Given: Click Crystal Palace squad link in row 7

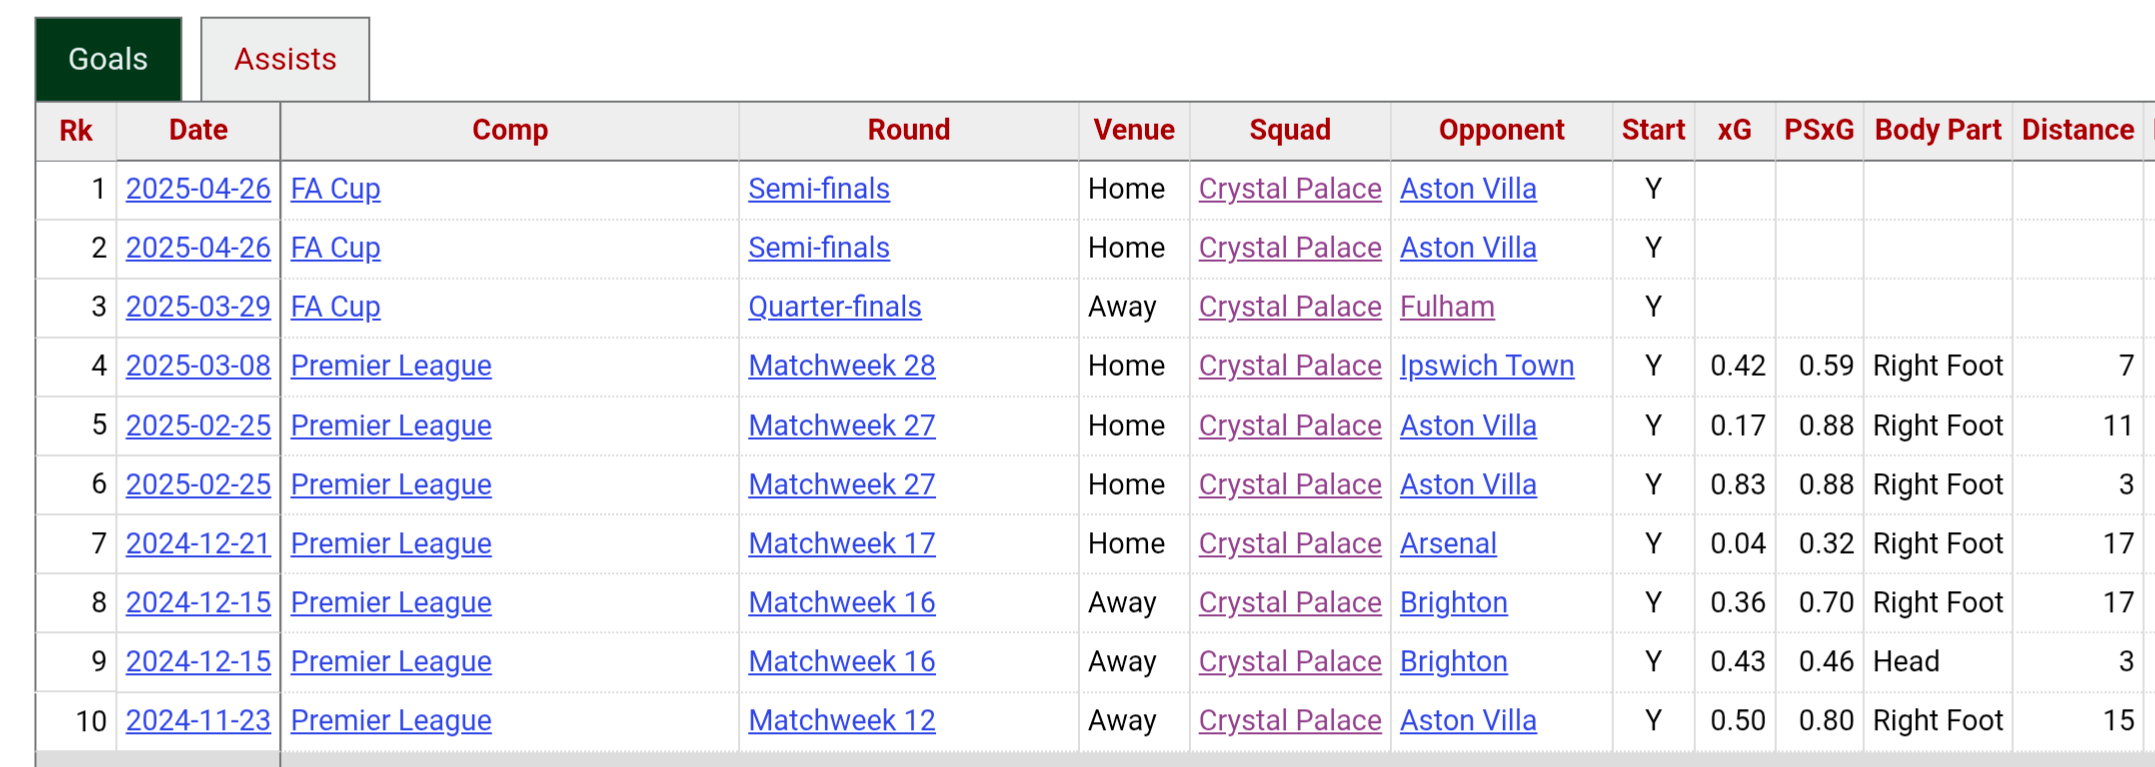Looking at the screenshot, I should point(1290,544).
